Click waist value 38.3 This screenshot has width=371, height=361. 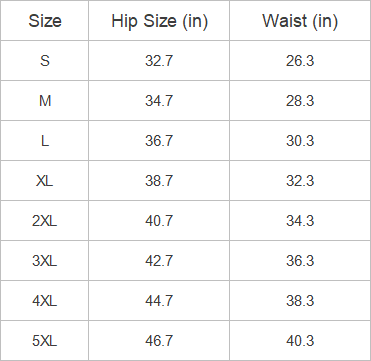pyautogui.click(x=300, y=301)
